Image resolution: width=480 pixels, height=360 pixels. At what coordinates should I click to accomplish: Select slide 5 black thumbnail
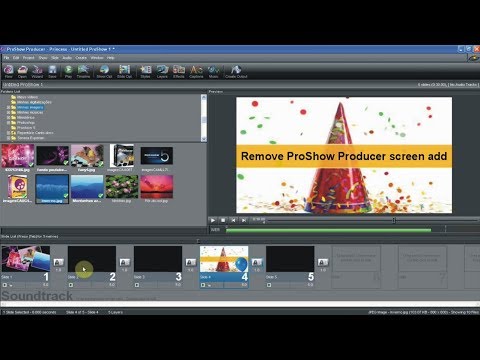point(290,259)
